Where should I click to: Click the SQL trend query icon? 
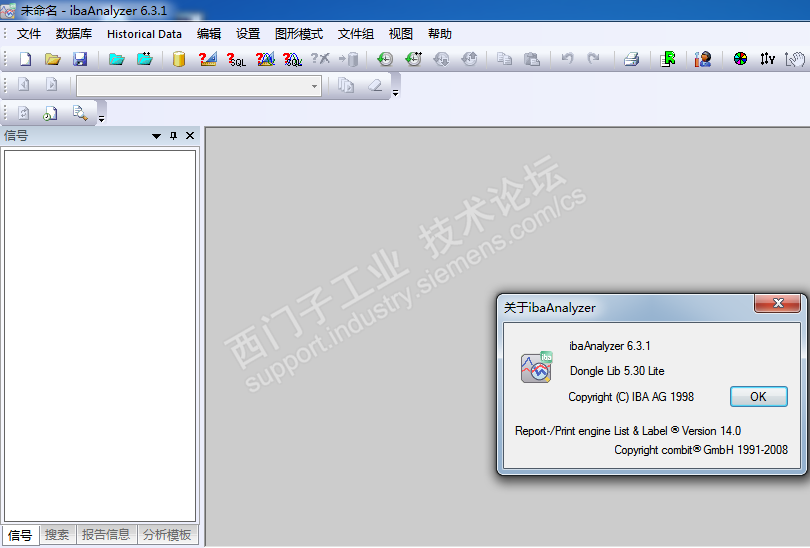[293, 59]
